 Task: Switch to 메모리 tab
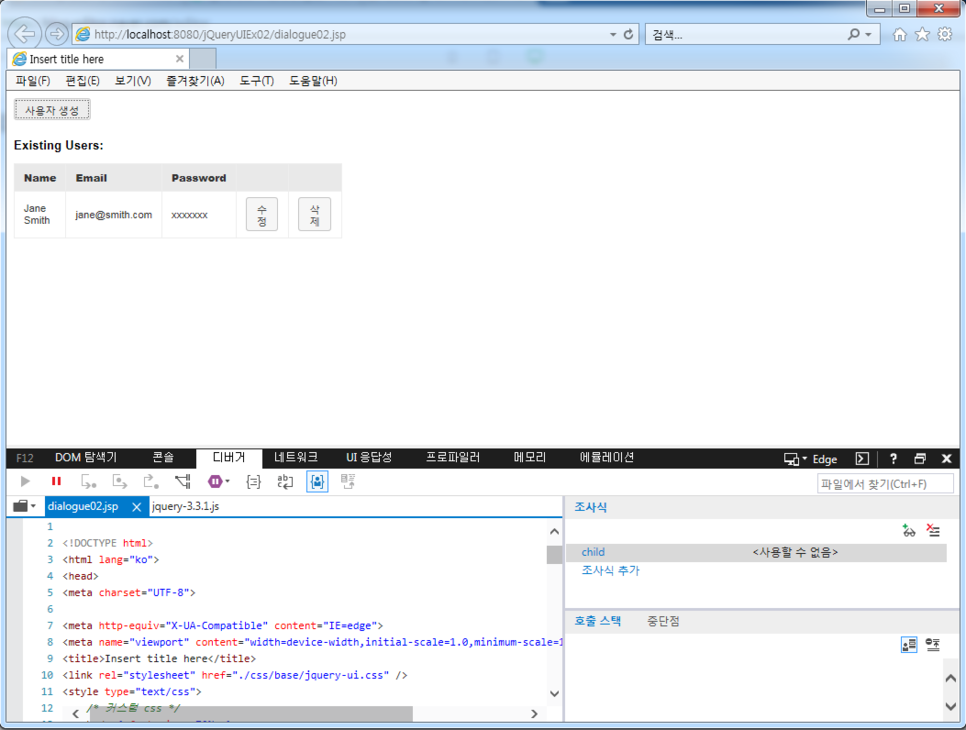pyautogui.click(x=530, y=458)
